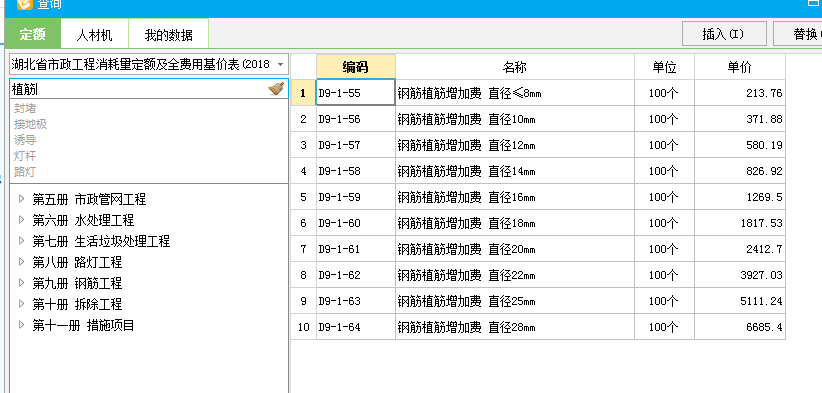Select code cell D9-1-60
Image resolution: width=822 pixels, height=393 pixels.
(x=355, y=223)
